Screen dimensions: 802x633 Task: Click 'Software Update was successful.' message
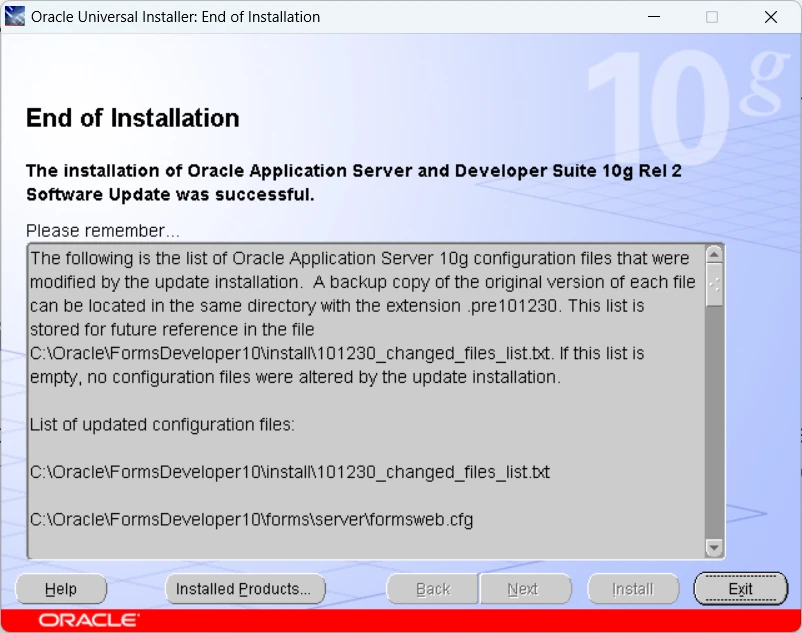(x=170, y=195)
